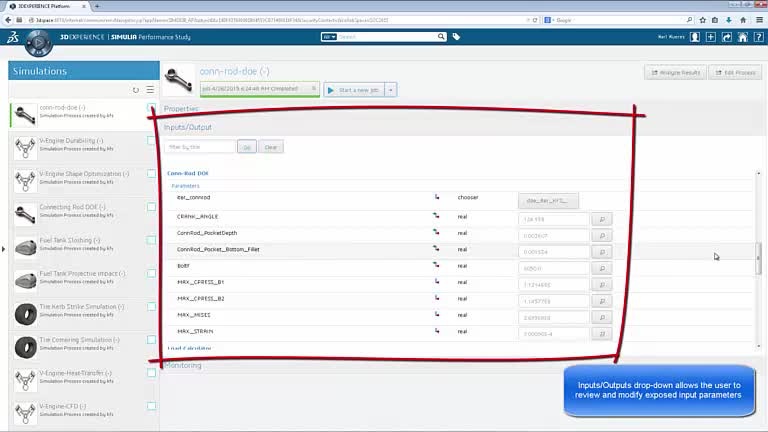
Task: Click browse button for MAX_MISES value
Action: 602,317
